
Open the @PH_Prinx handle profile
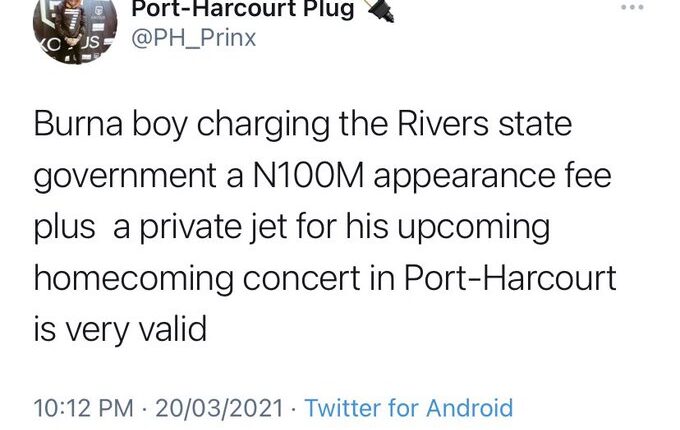pos(194,39)
